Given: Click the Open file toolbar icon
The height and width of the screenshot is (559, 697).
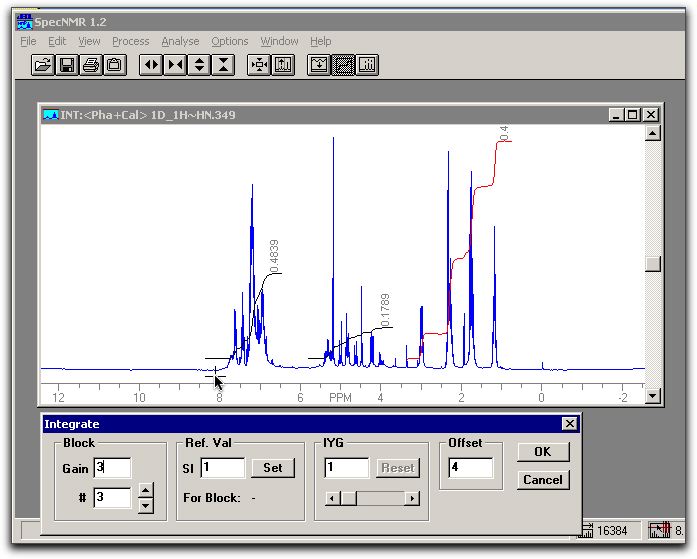Looking at the screenshot, I should pos(43,65).
